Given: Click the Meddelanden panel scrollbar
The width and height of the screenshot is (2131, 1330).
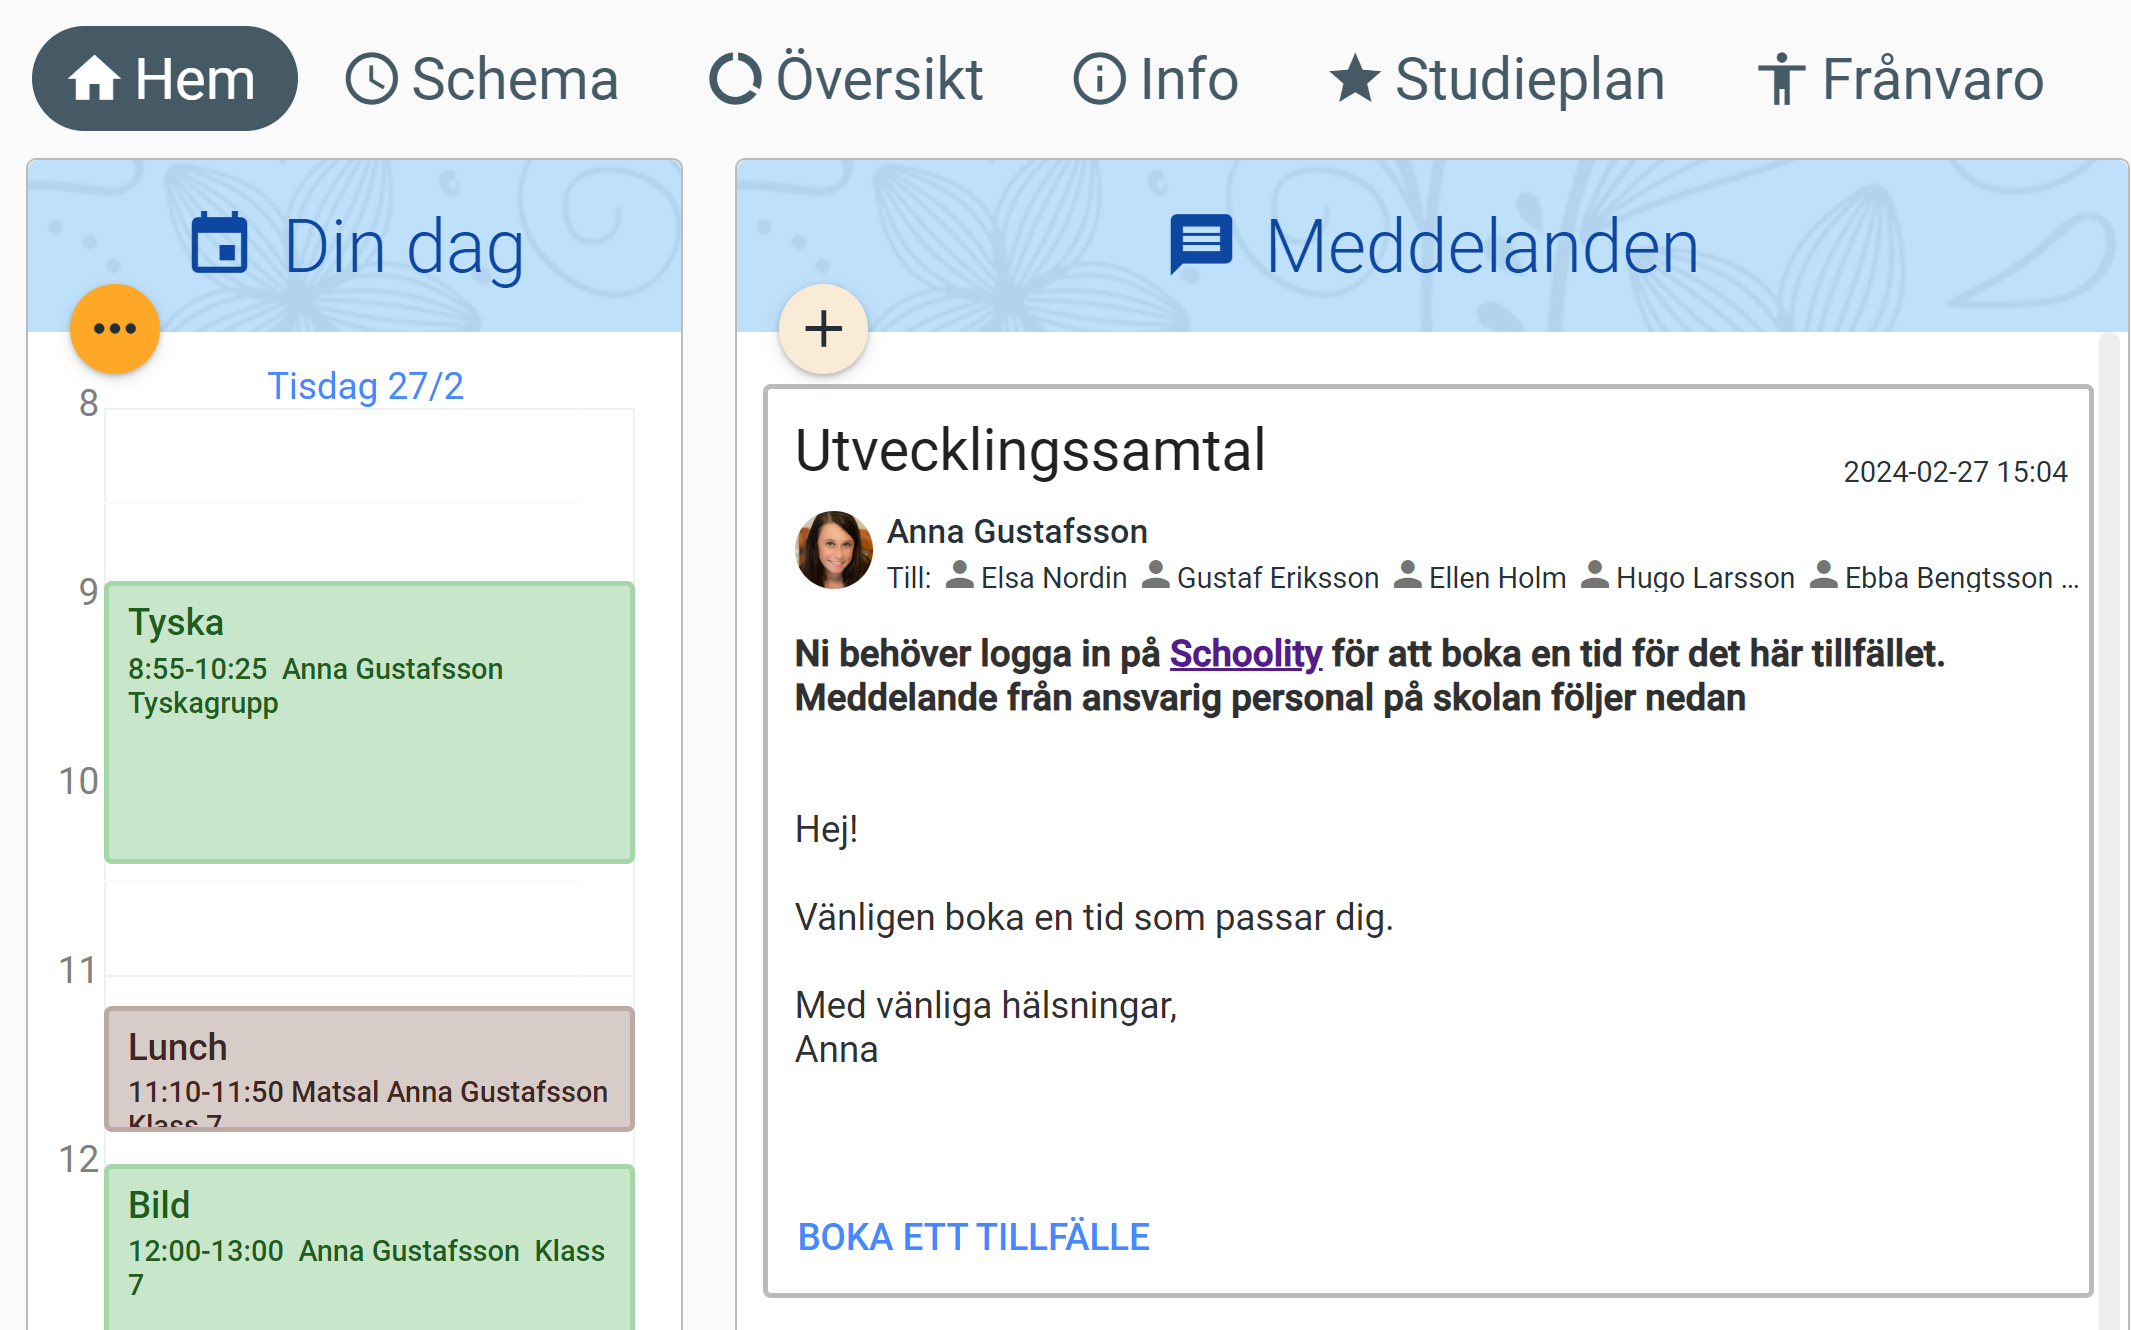Looking at the screenshot, I should 2108,800.
